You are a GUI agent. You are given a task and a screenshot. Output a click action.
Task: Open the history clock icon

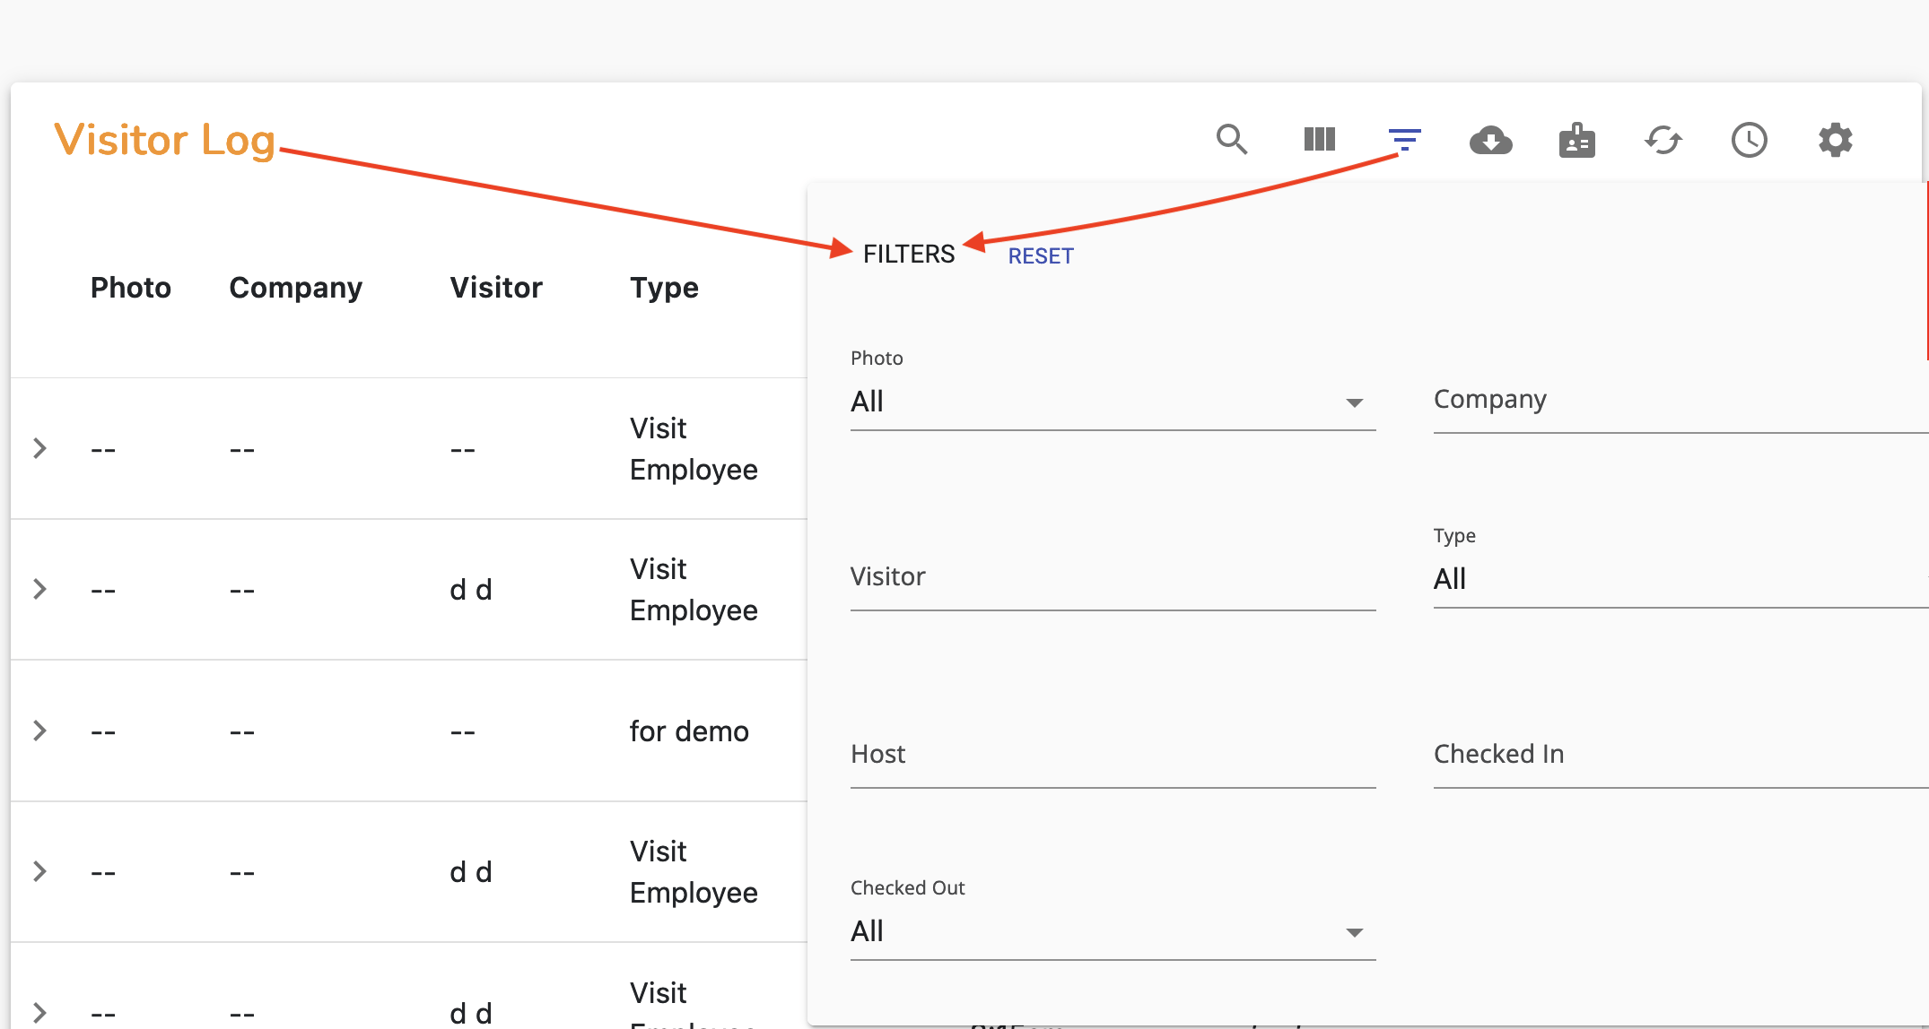coord(1749,140)
